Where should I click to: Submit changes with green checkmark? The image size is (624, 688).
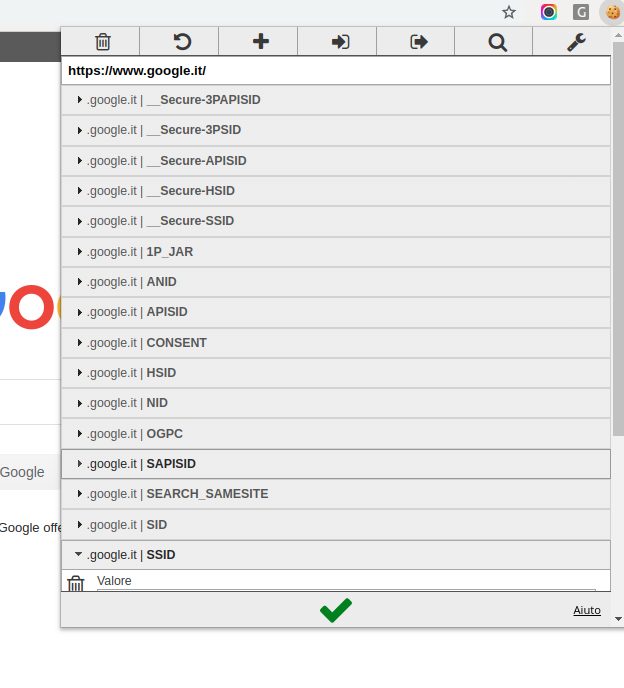336,610
